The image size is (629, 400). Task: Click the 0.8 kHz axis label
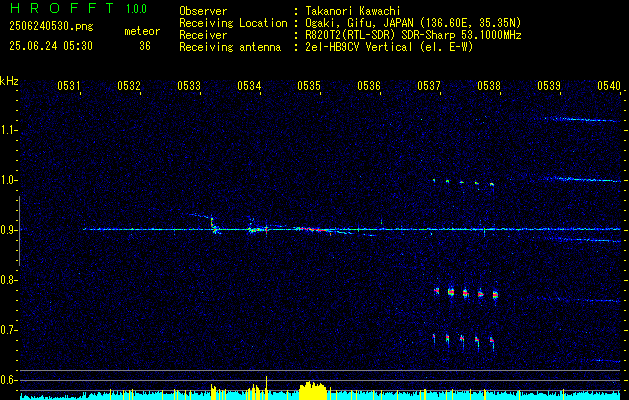coord(6,280)
